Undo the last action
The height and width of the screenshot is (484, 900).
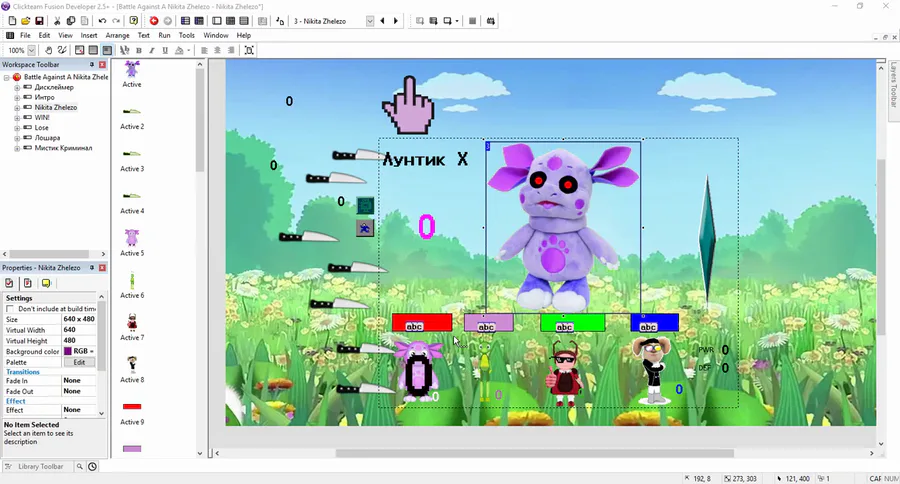(x=102, y=21)
